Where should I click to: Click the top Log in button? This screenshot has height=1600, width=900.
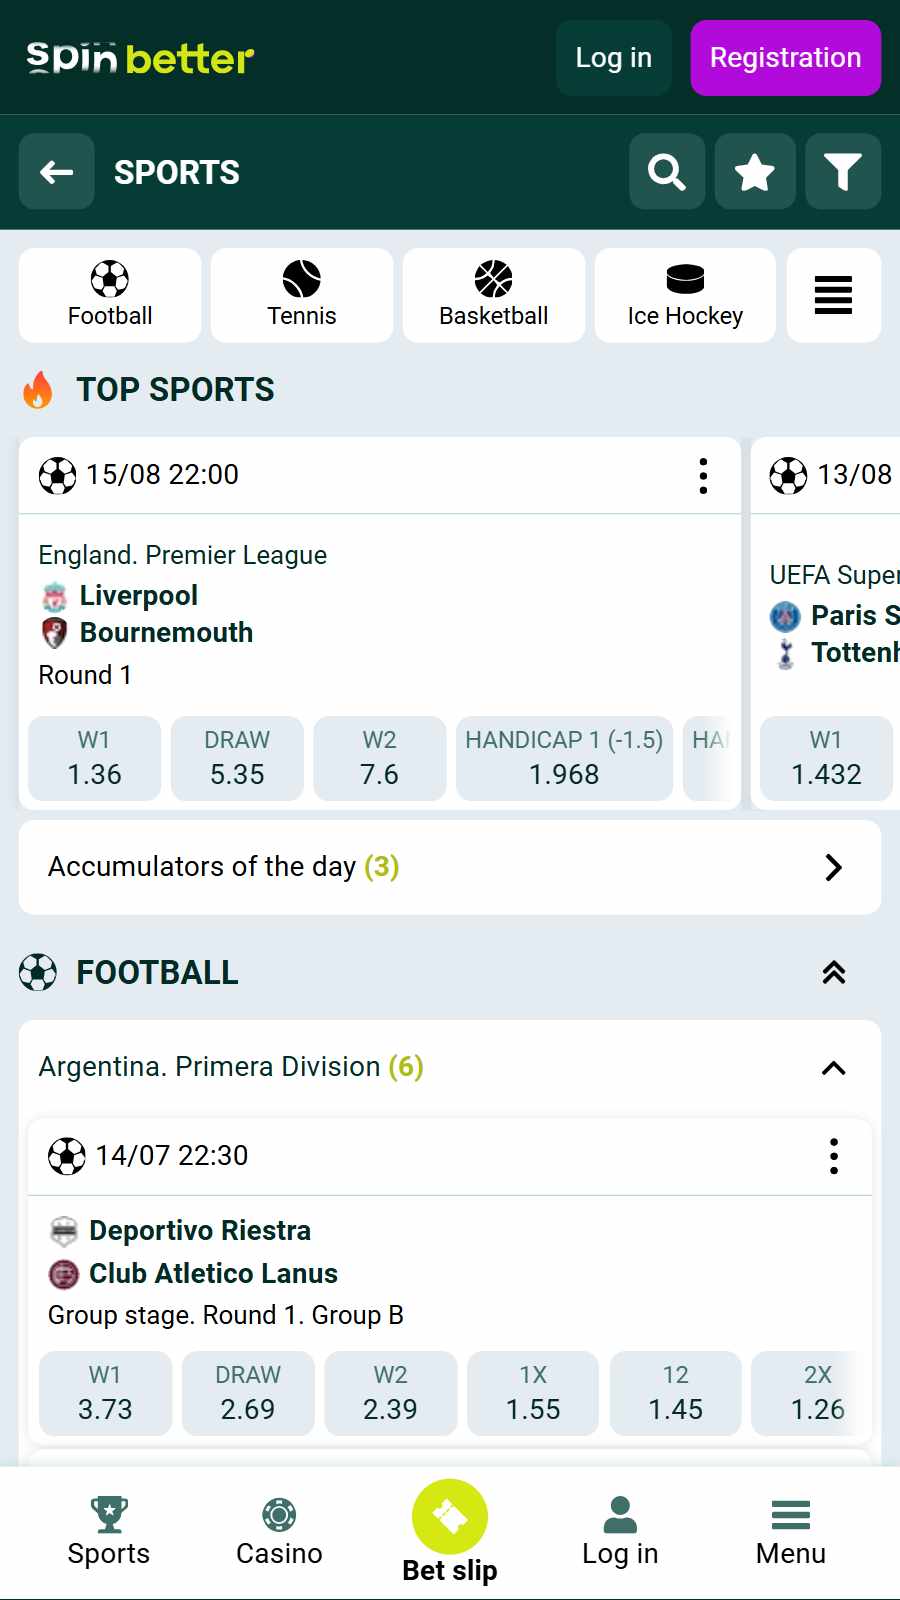tap(614, 58)
